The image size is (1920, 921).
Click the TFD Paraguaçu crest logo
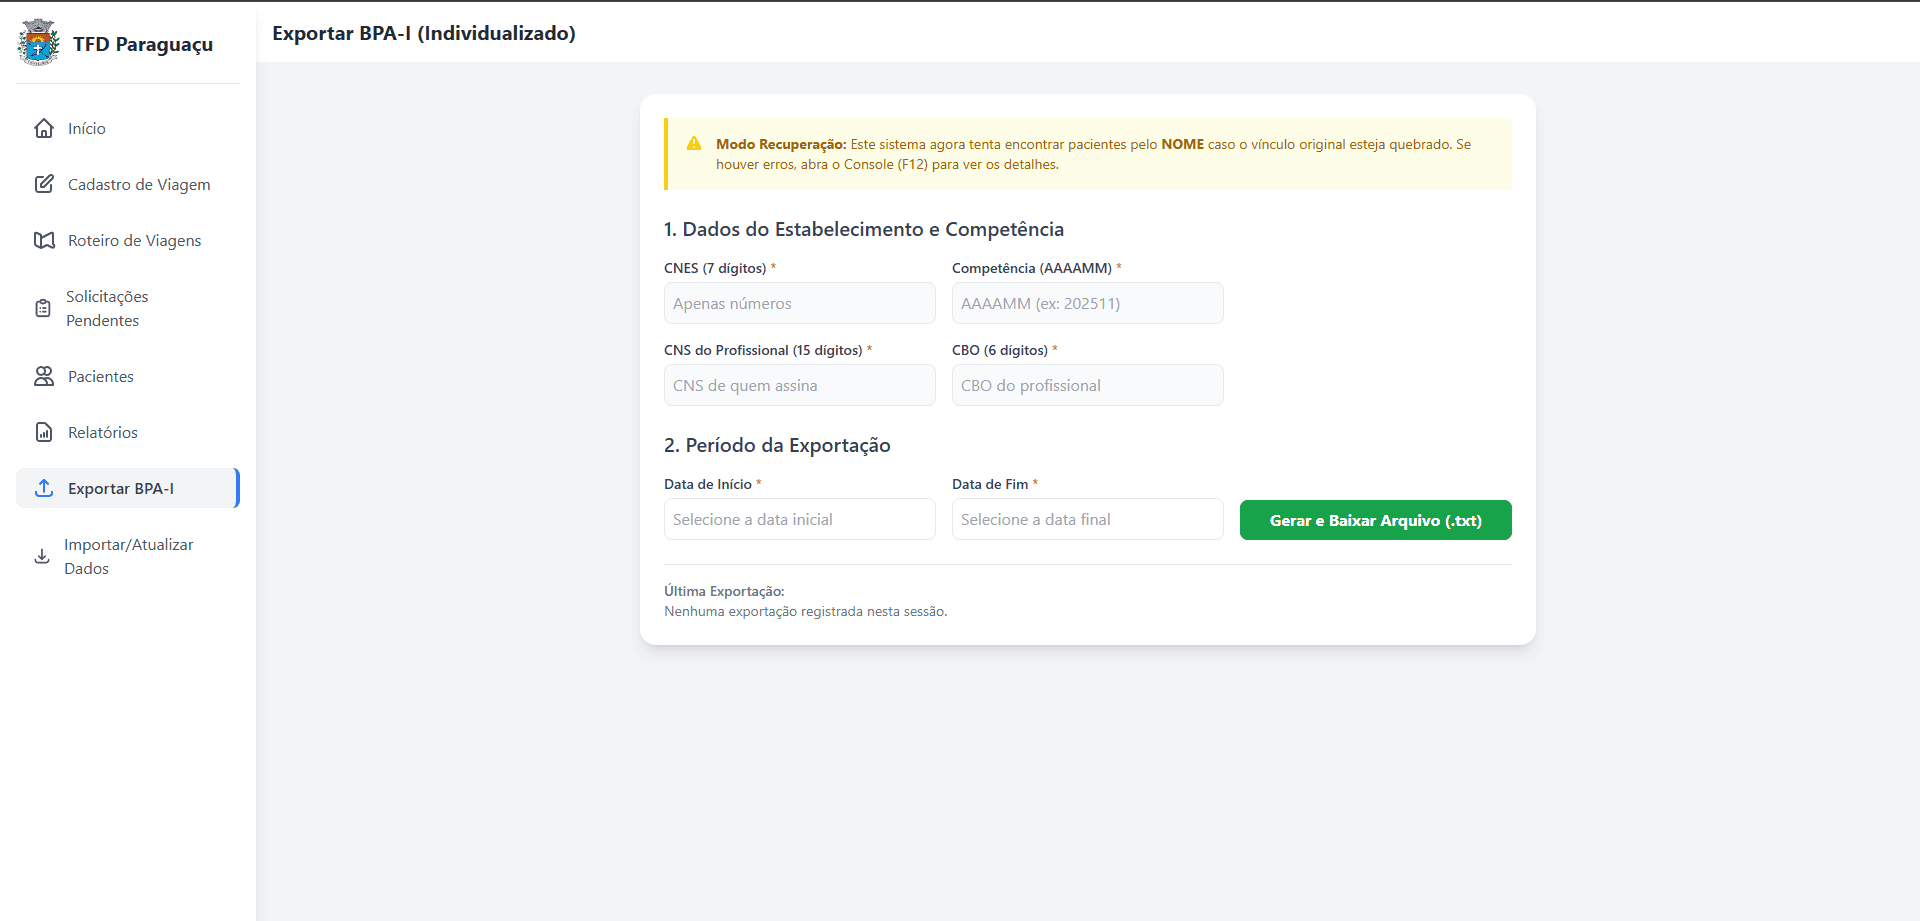tap(39, 43)
